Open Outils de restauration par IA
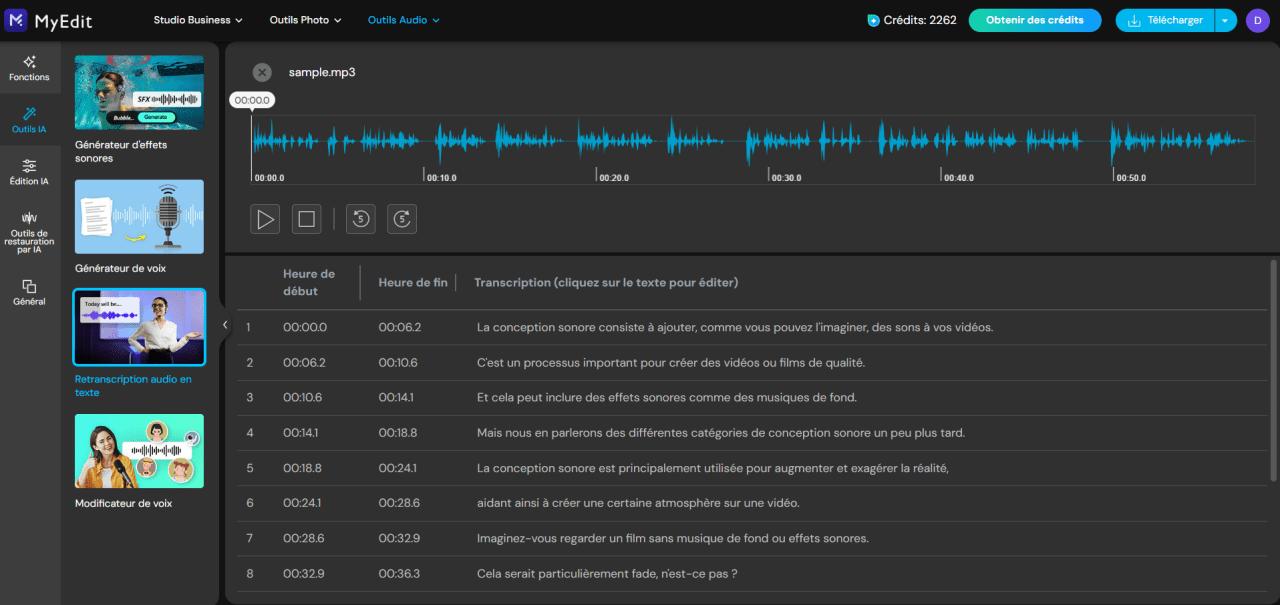 point(29,229)
